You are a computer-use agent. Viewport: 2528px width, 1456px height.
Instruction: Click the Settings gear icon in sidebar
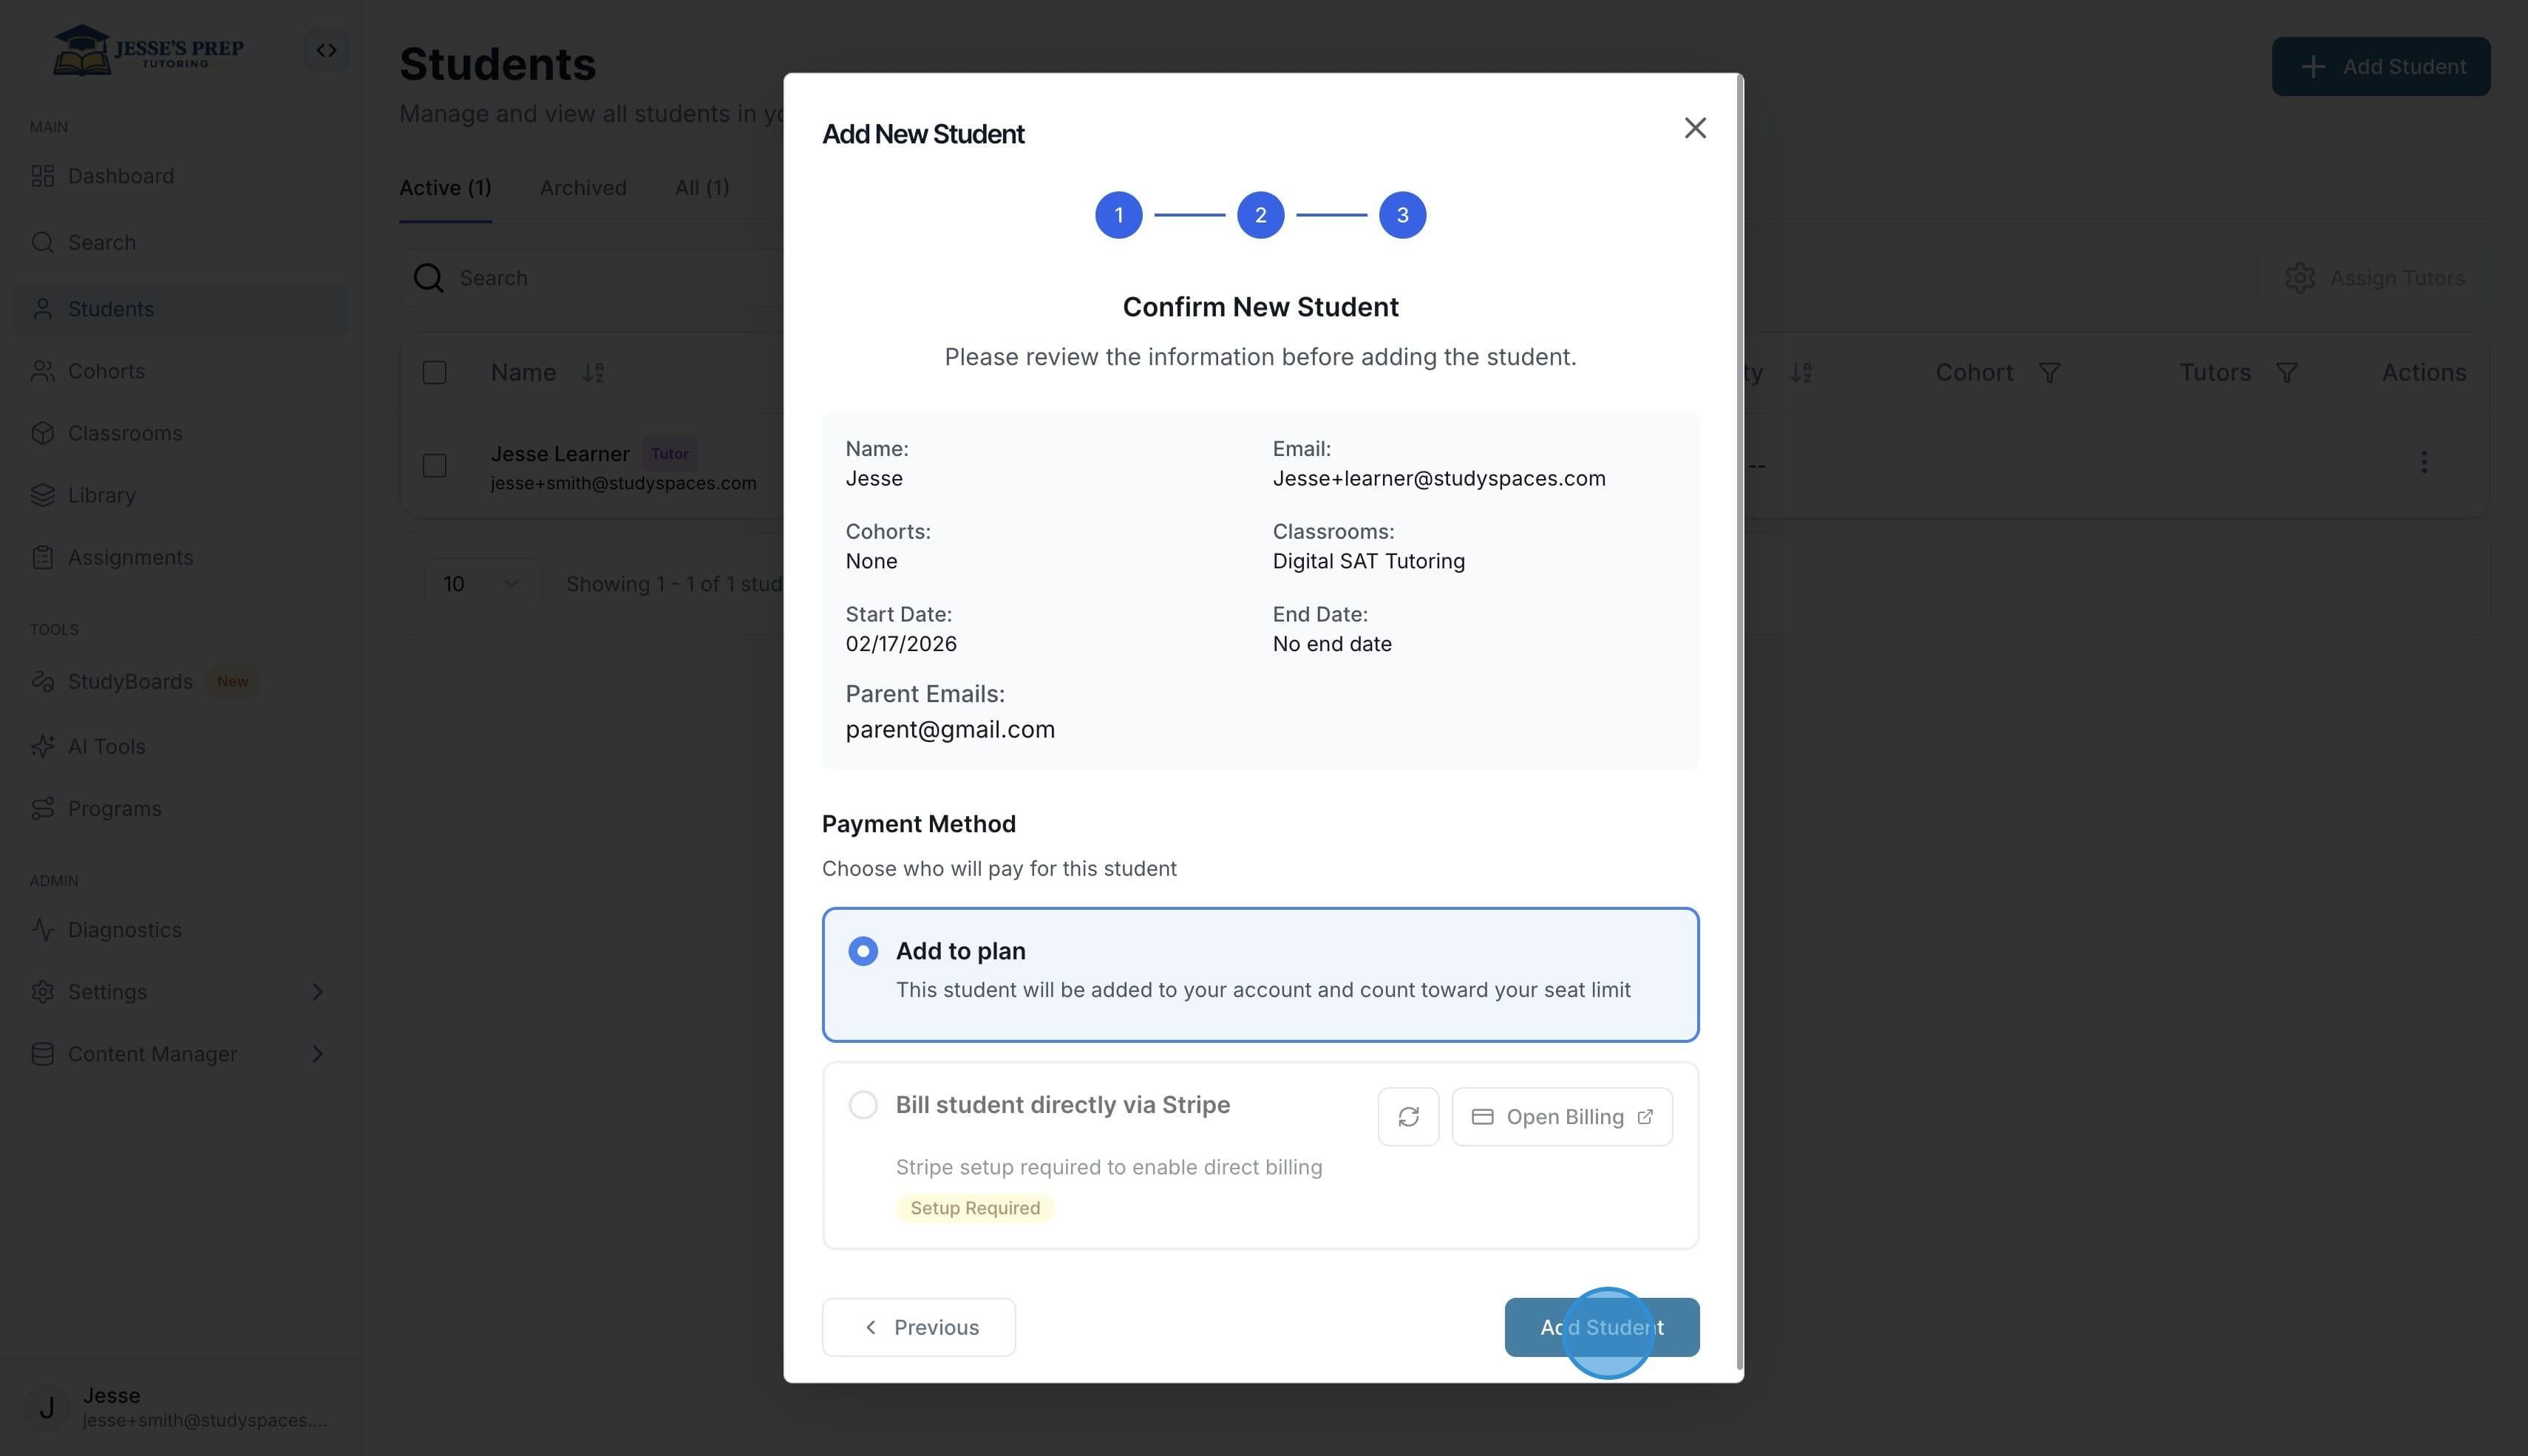point(42,992)
